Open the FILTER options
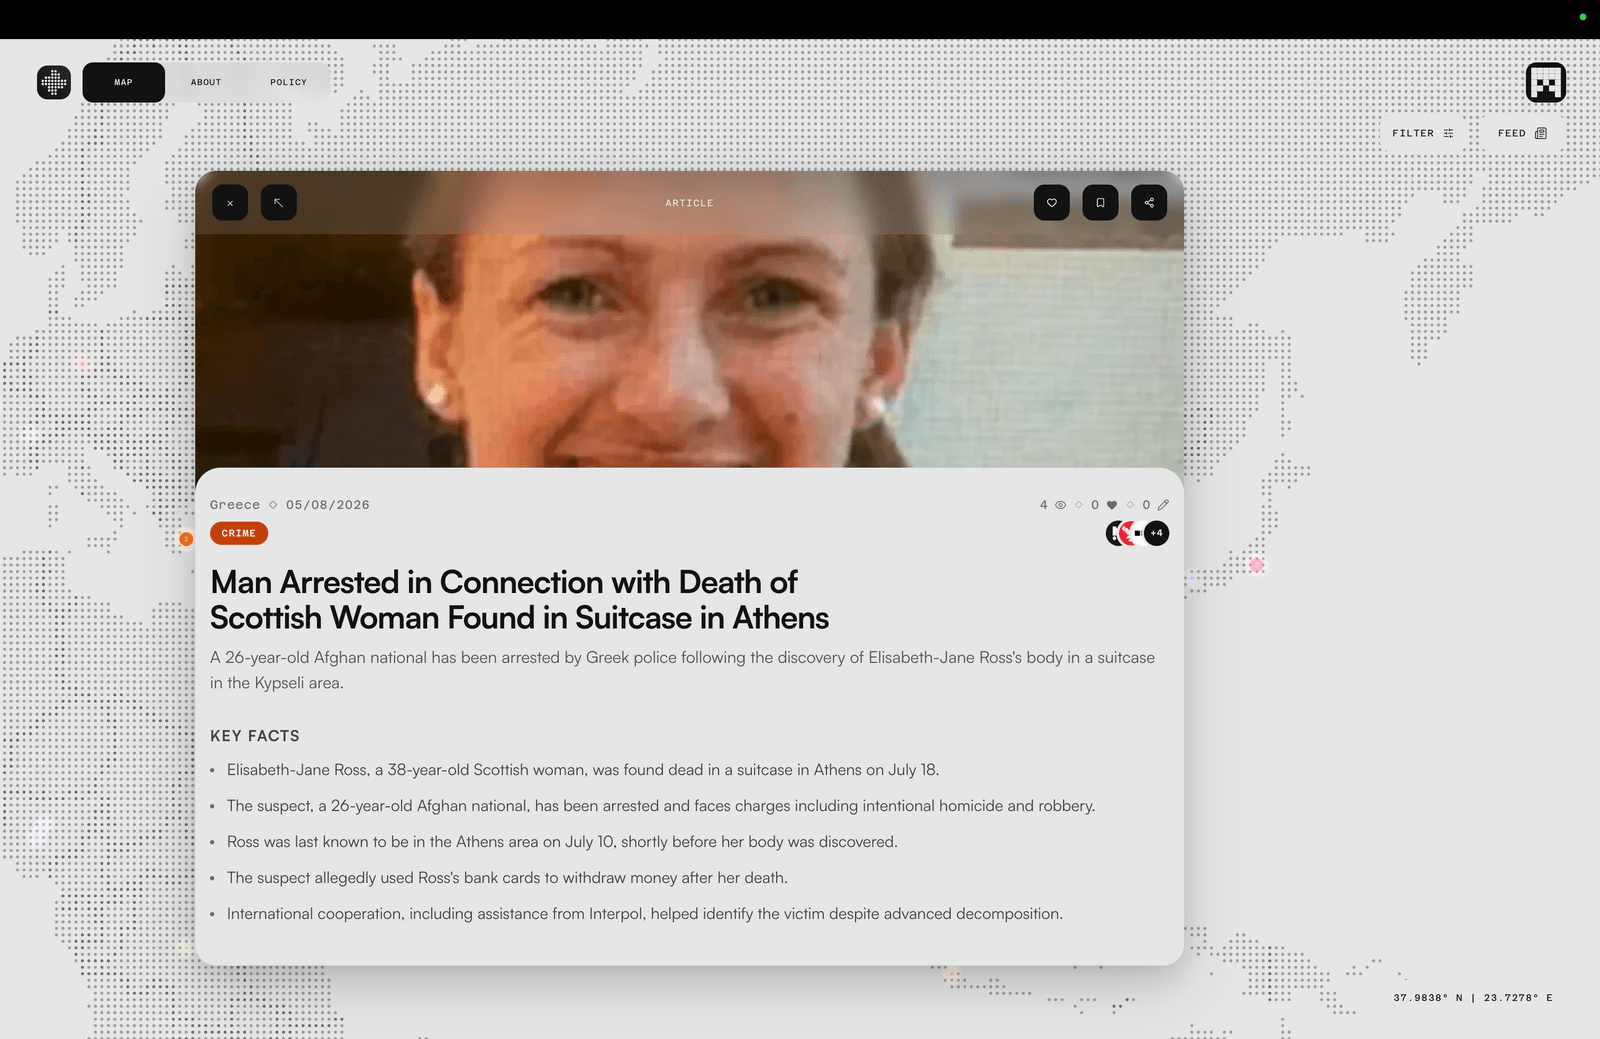The height and width of the screenshot is (1039, 1600). coord(1423,133)
